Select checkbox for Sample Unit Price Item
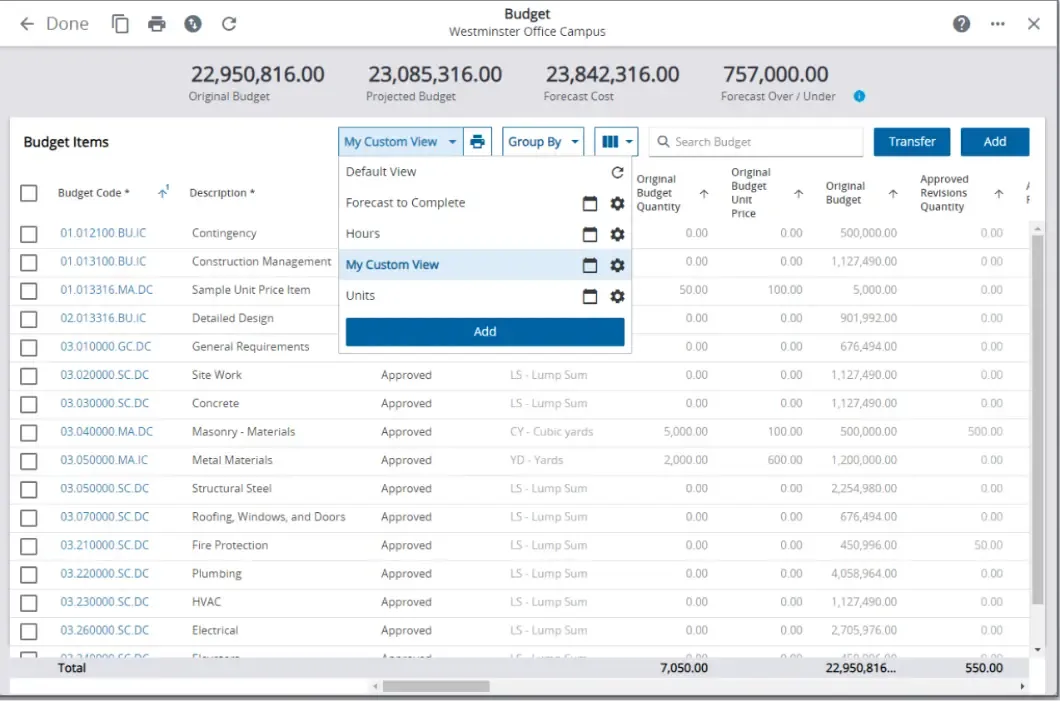Image resolution: width=1060 pixels, height=701 pixels. pyautogui.click(x=28, y=291)
